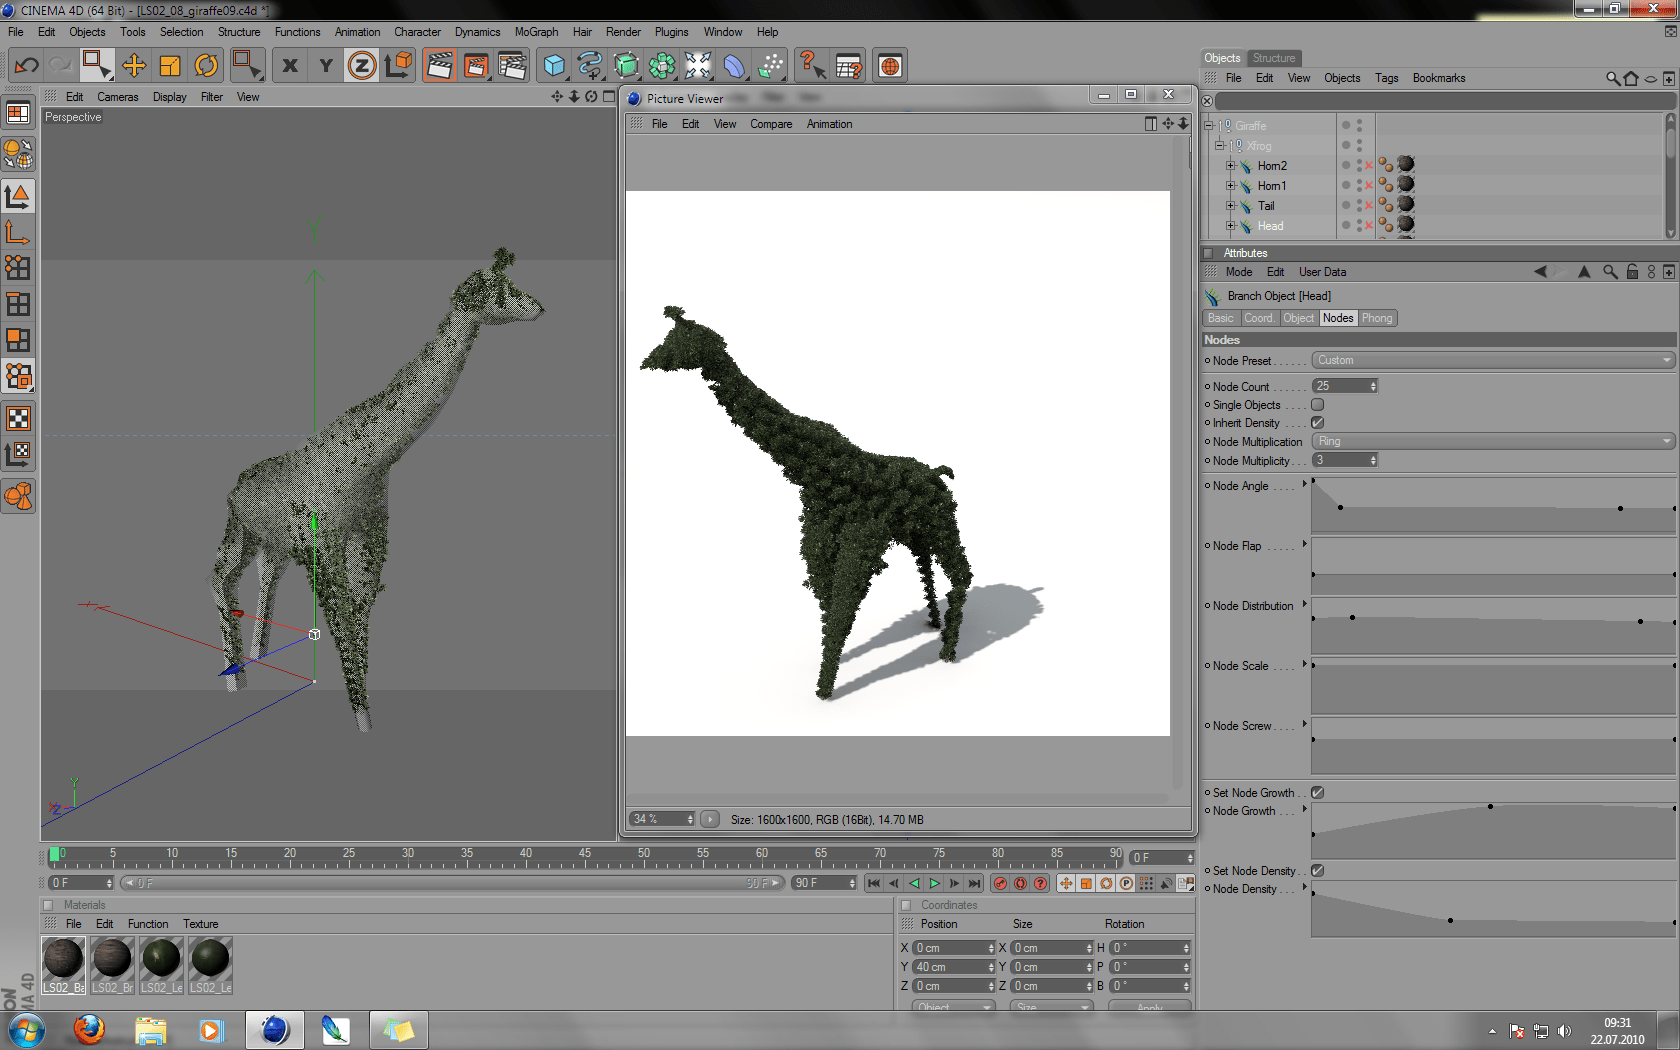Enable Single Objects checkbox
The image size is (1680, 1050).
click(1317, 405)
